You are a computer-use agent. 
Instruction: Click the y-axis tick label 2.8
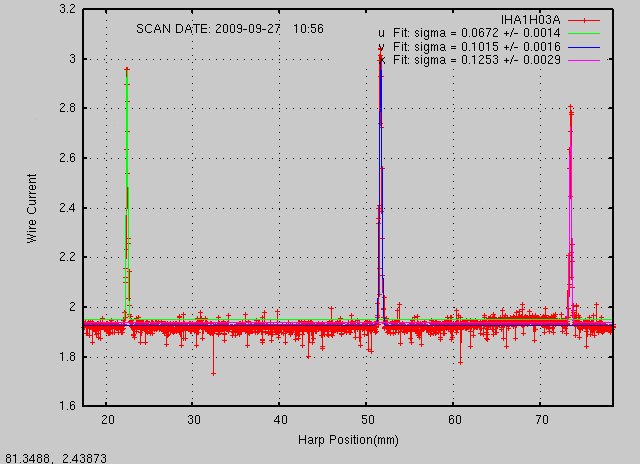[x=68, y=108]
